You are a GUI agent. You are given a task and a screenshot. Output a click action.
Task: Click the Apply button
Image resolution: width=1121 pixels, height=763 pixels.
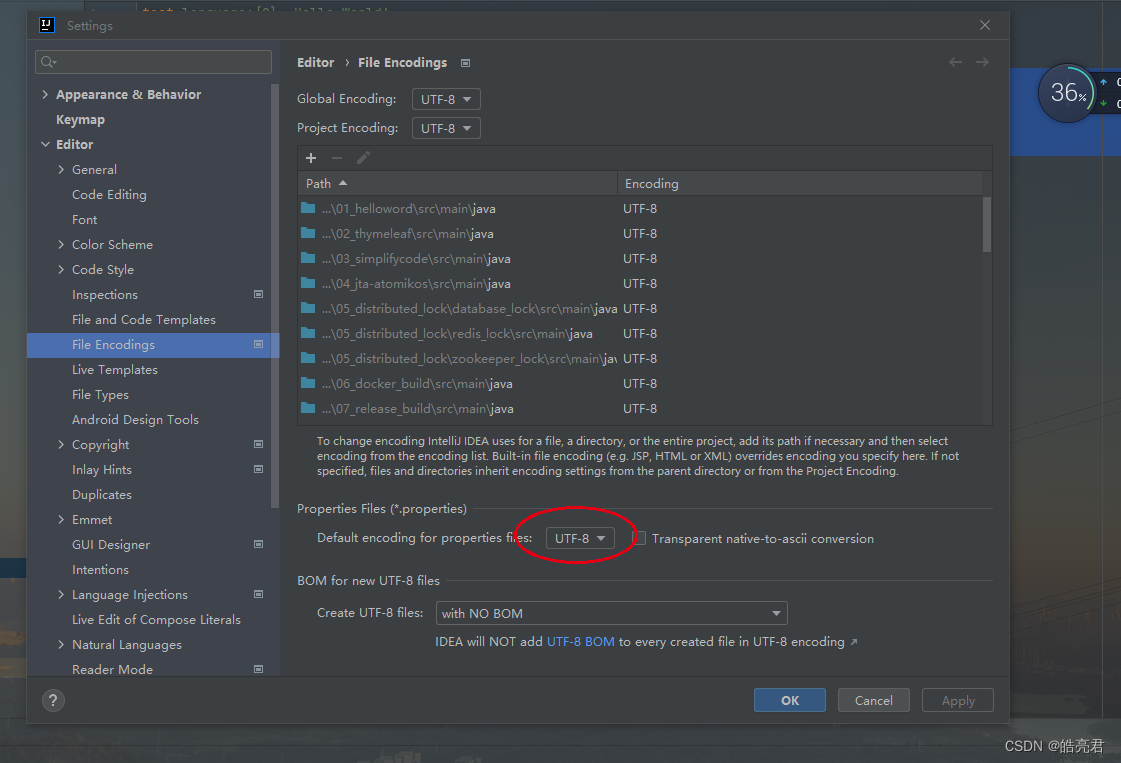pyautogui.click(x=958, y=700)
